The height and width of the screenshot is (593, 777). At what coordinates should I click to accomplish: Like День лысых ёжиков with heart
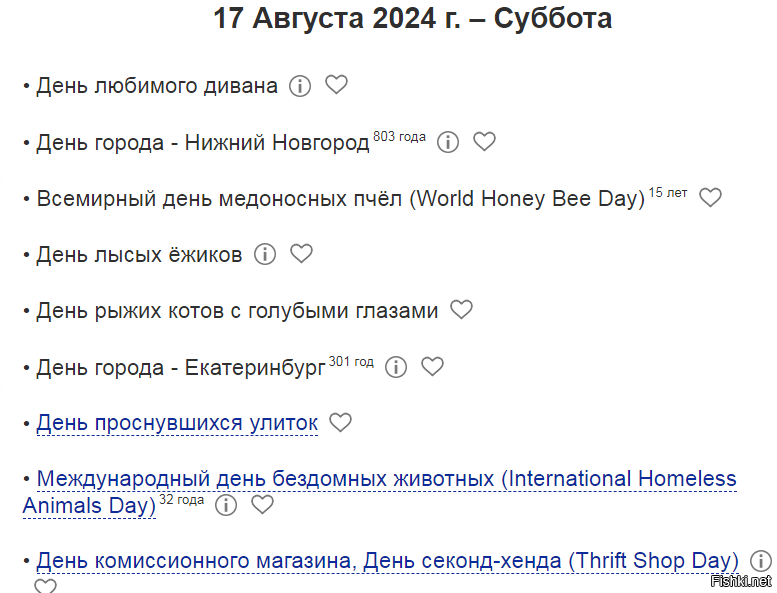[x=301, y=254]
